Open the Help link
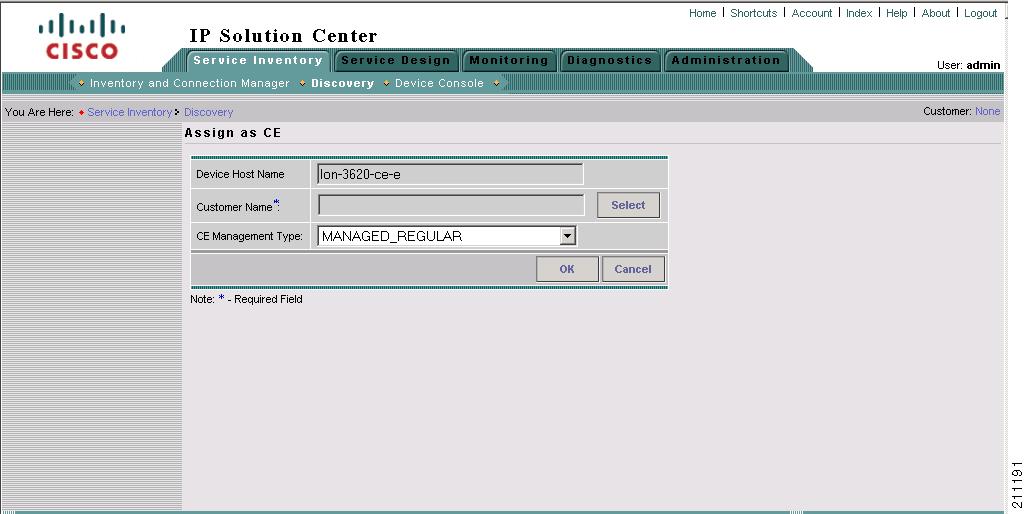 tap(896, 13)
